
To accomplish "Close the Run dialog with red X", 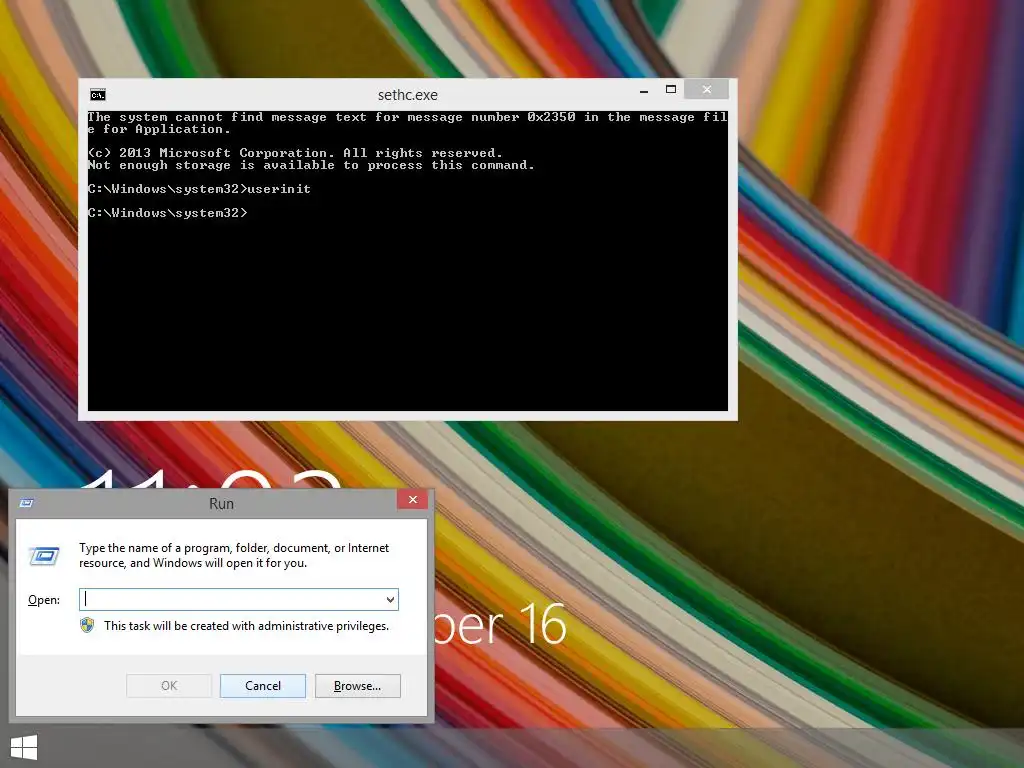I will tap(413, 500).
